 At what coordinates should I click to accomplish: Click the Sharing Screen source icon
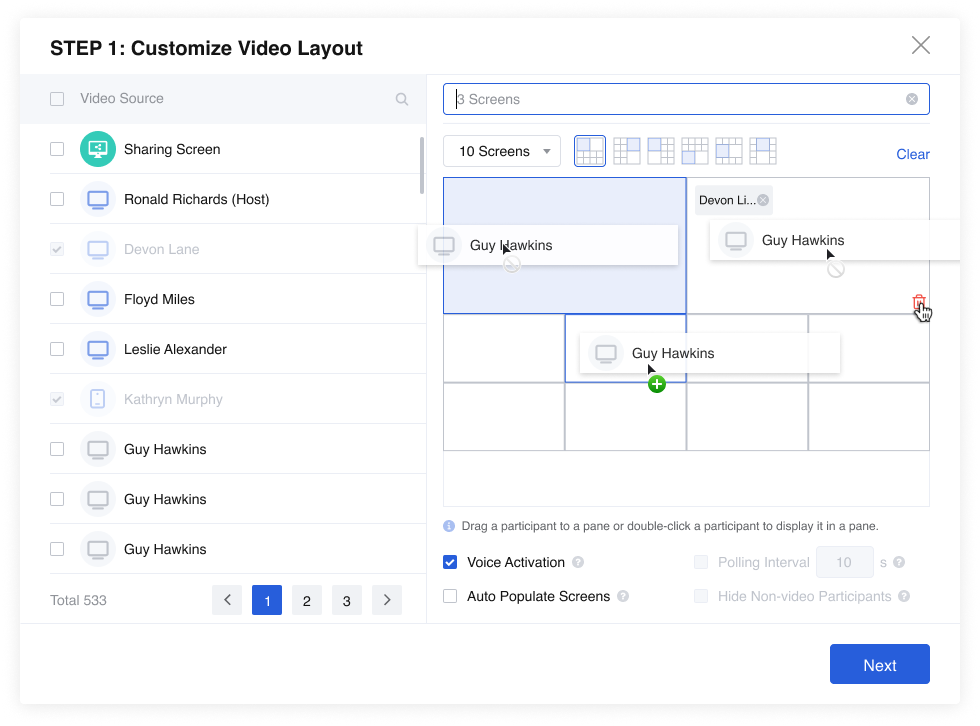[98, 149]
